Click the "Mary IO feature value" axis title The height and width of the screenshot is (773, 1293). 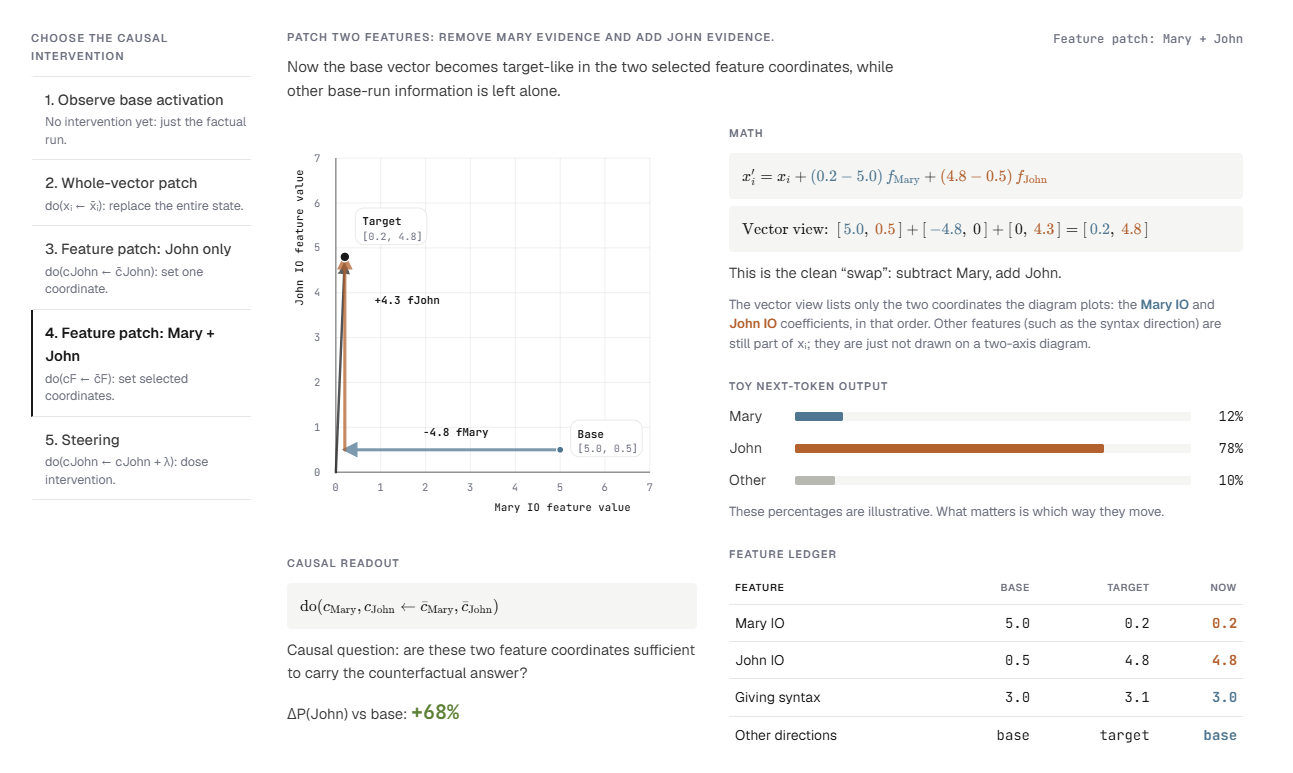(x=562, y=507)
